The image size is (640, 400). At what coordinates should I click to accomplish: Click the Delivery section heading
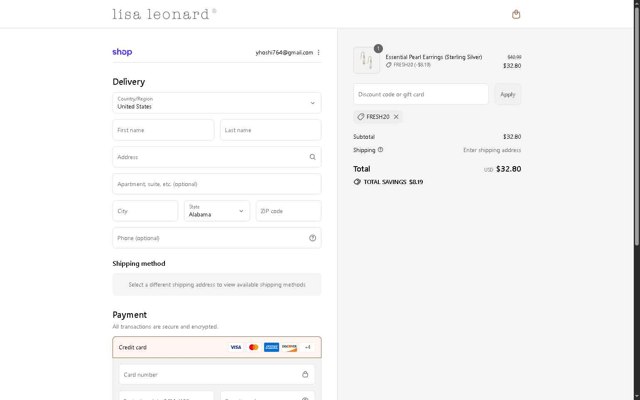[129, 82]
